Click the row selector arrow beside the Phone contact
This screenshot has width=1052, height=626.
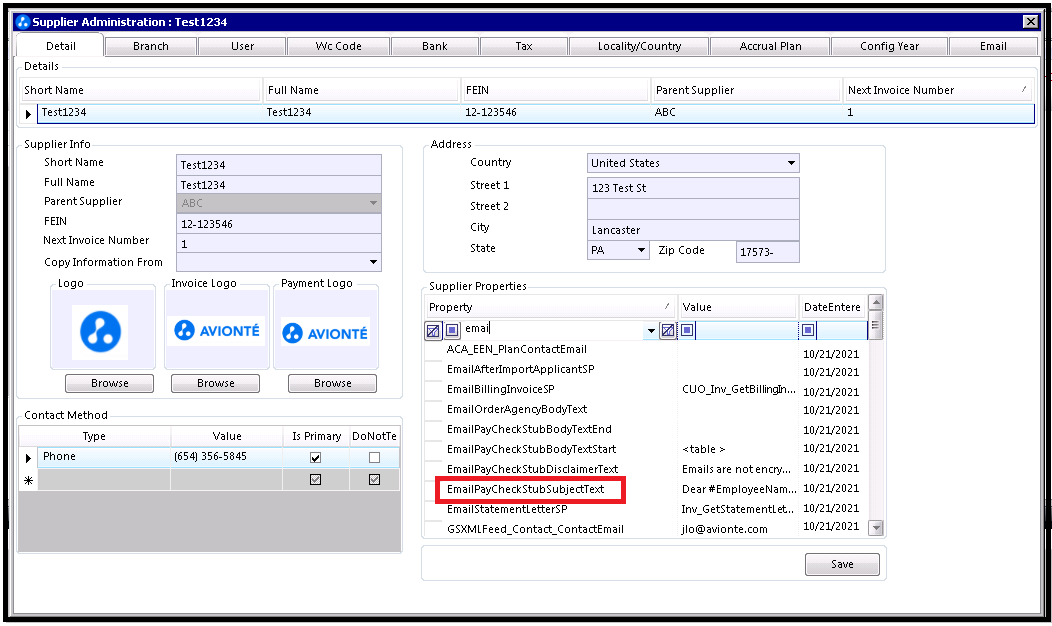pos(28,458)
